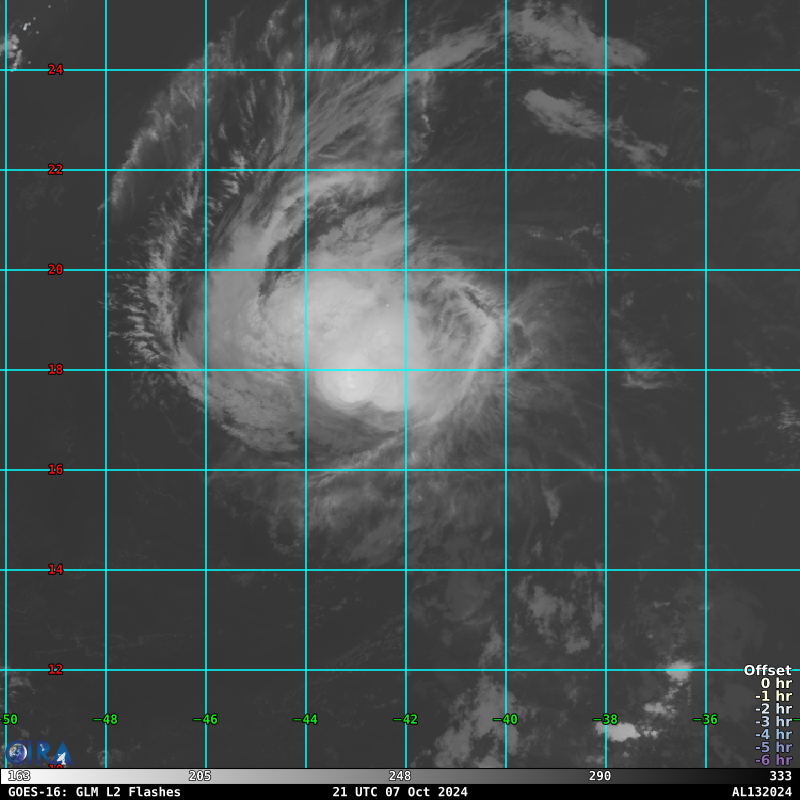Pick the -3 hr offset legend entry
Screen dimensions: 800x800
pyautogui.click(x=774, y=721)
